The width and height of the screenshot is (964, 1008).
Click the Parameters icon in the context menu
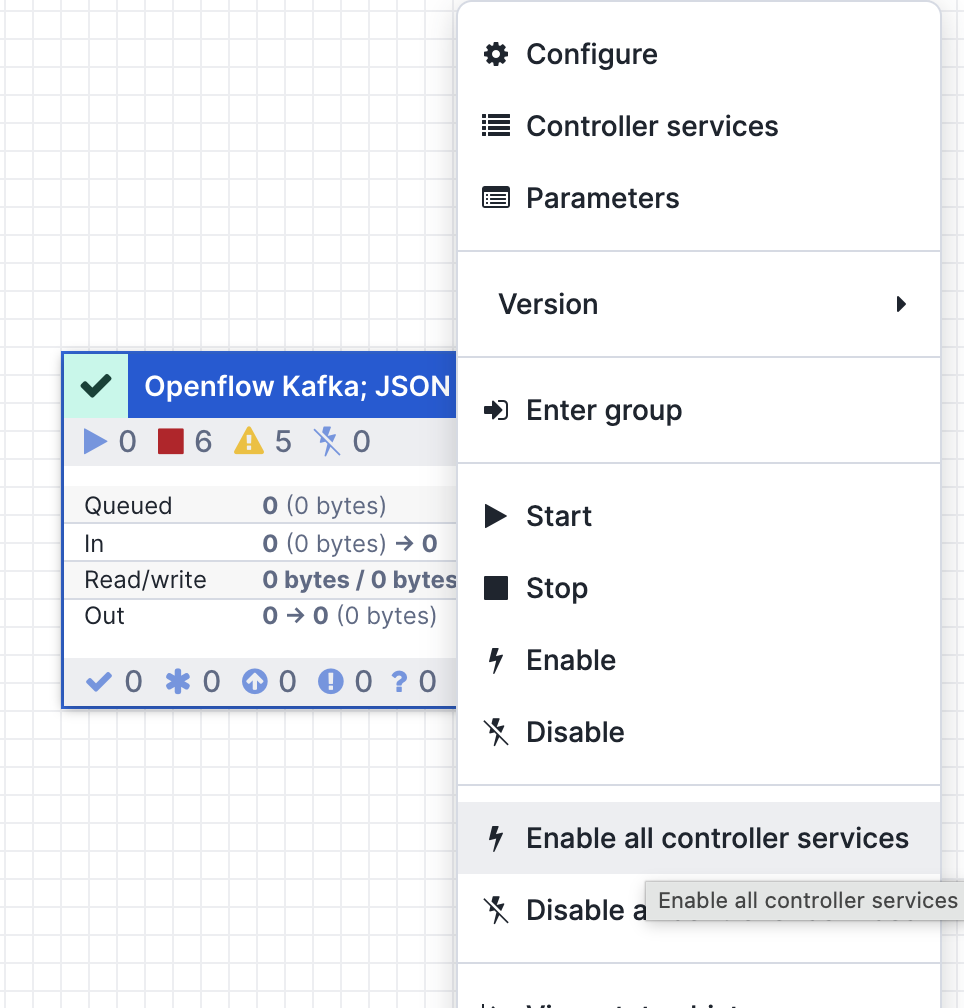coord(495,197)
